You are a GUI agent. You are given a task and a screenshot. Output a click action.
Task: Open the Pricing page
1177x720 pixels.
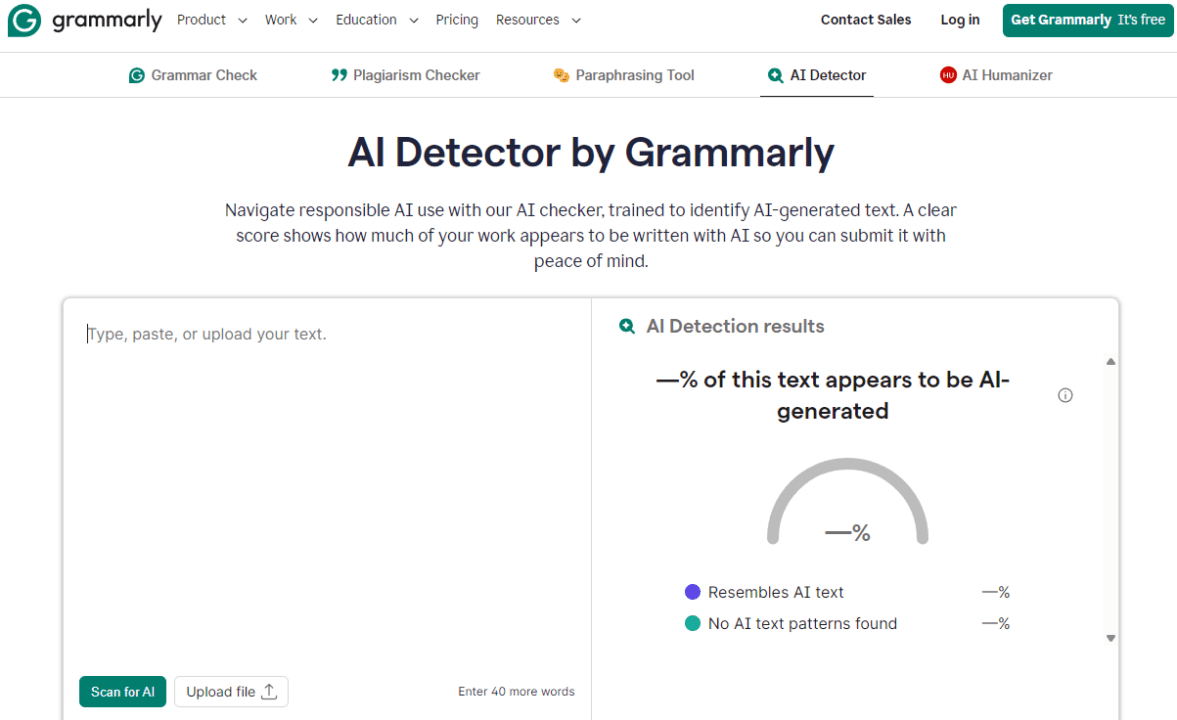[457, 19]
